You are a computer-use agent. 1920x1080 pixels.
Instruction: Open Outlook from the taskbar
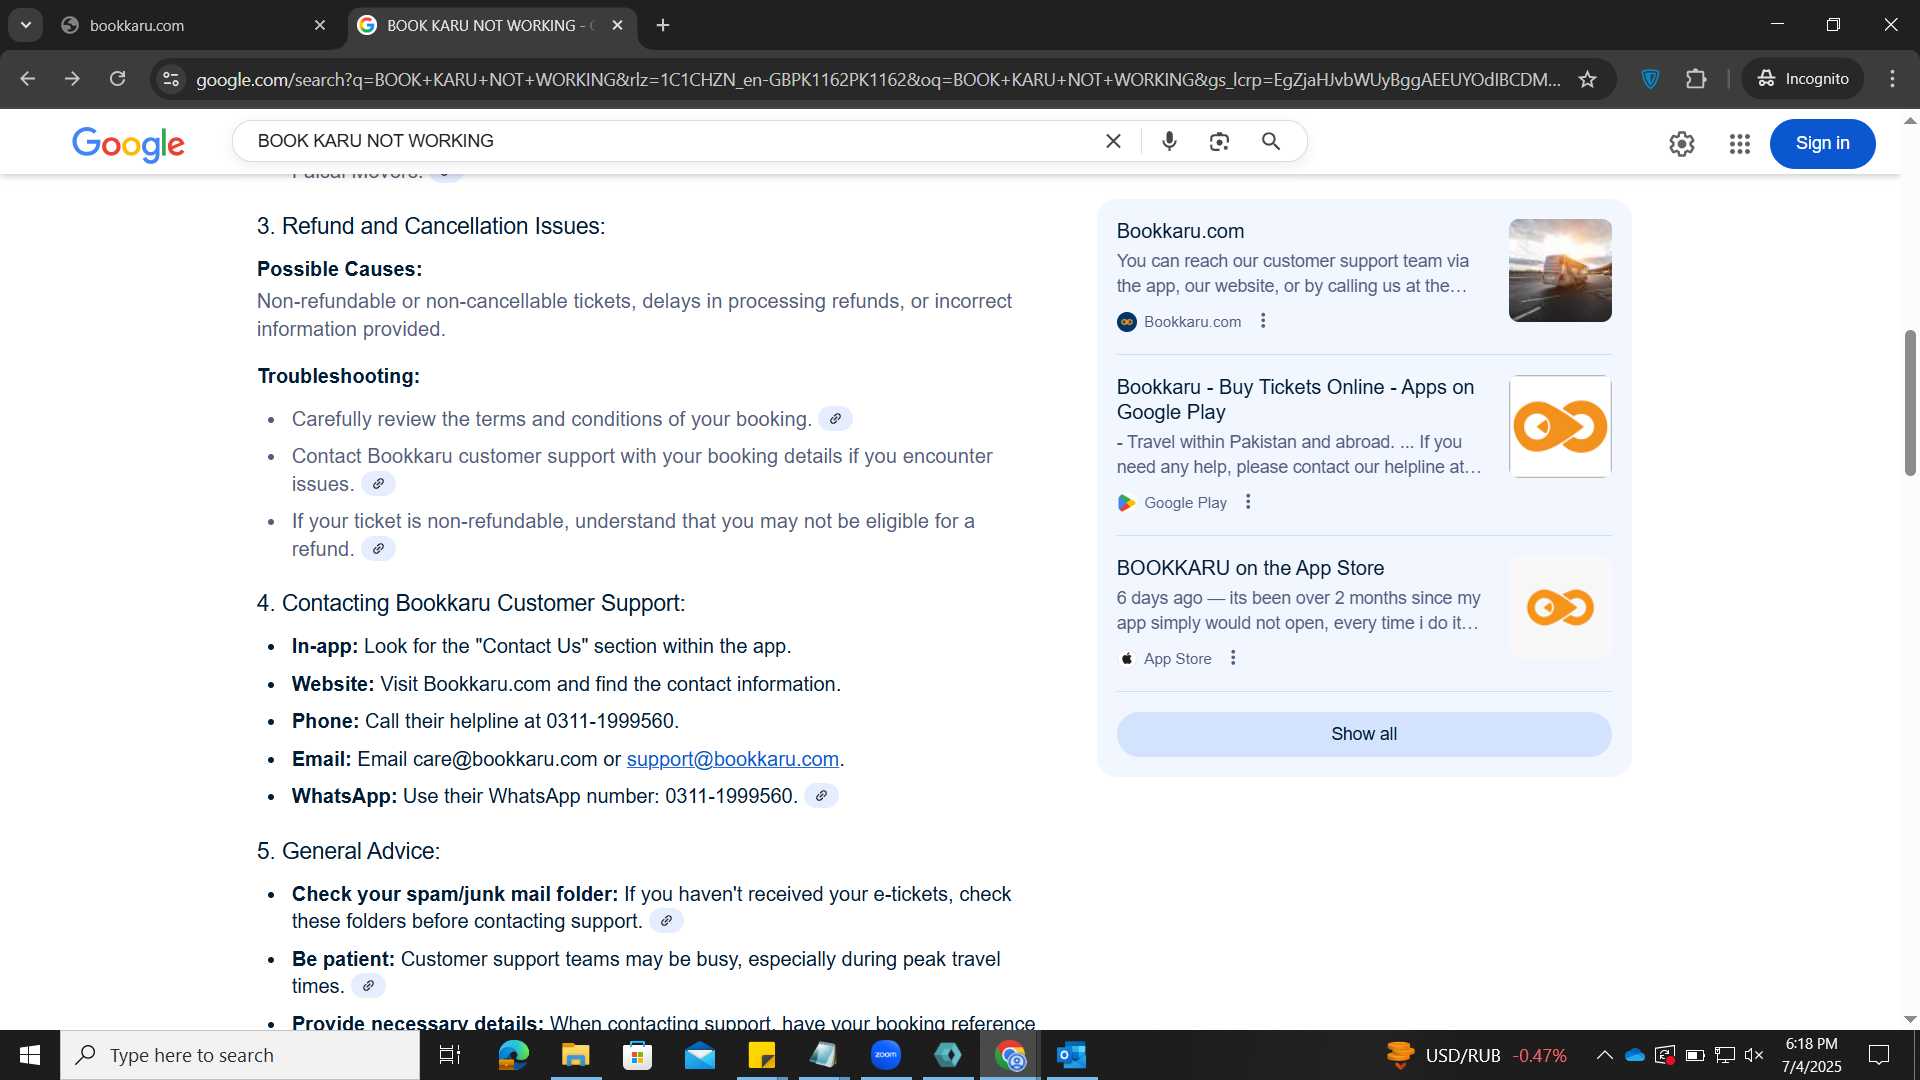tap(1072, 1055)
